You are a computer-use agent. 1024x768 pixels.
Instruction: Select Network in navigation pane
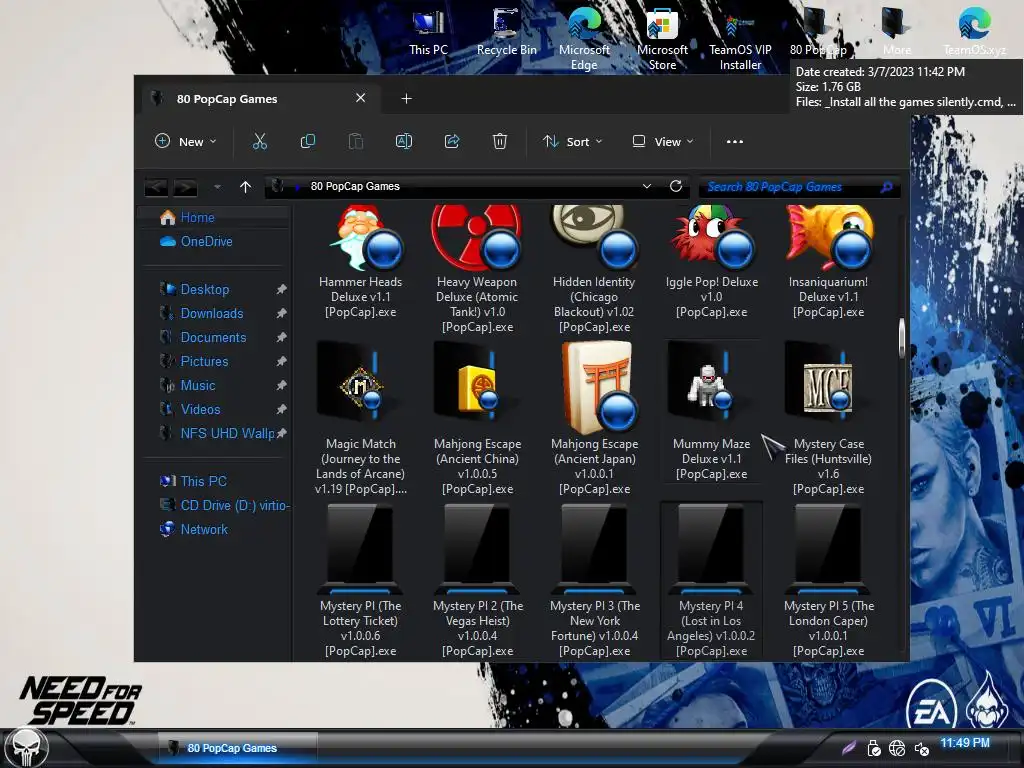point(194,530)
